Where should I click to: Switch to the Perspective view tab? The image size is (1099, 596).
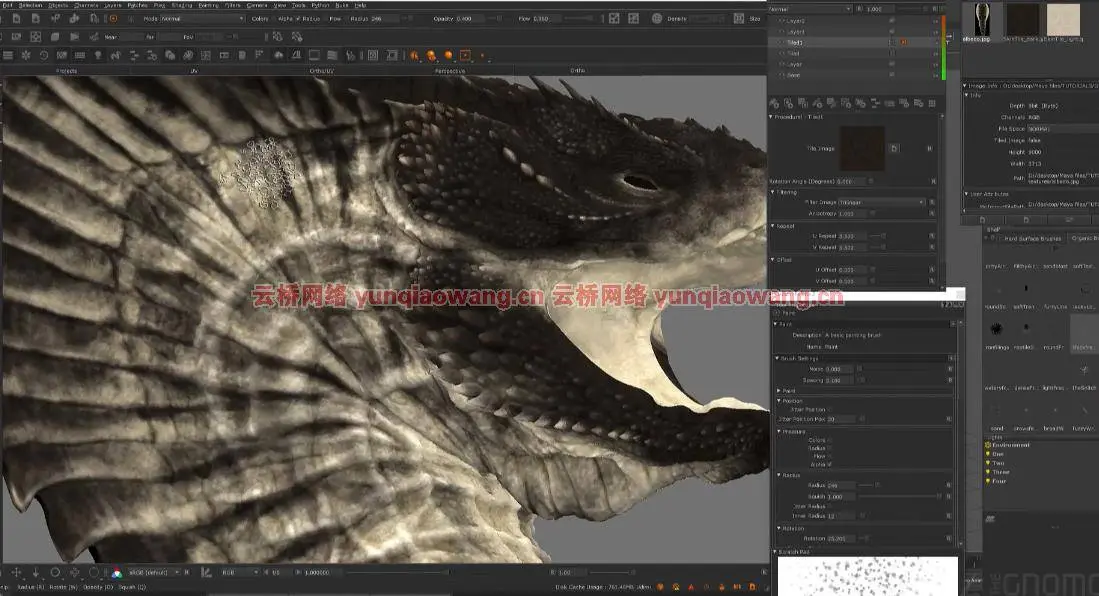(x=450, y=71)
